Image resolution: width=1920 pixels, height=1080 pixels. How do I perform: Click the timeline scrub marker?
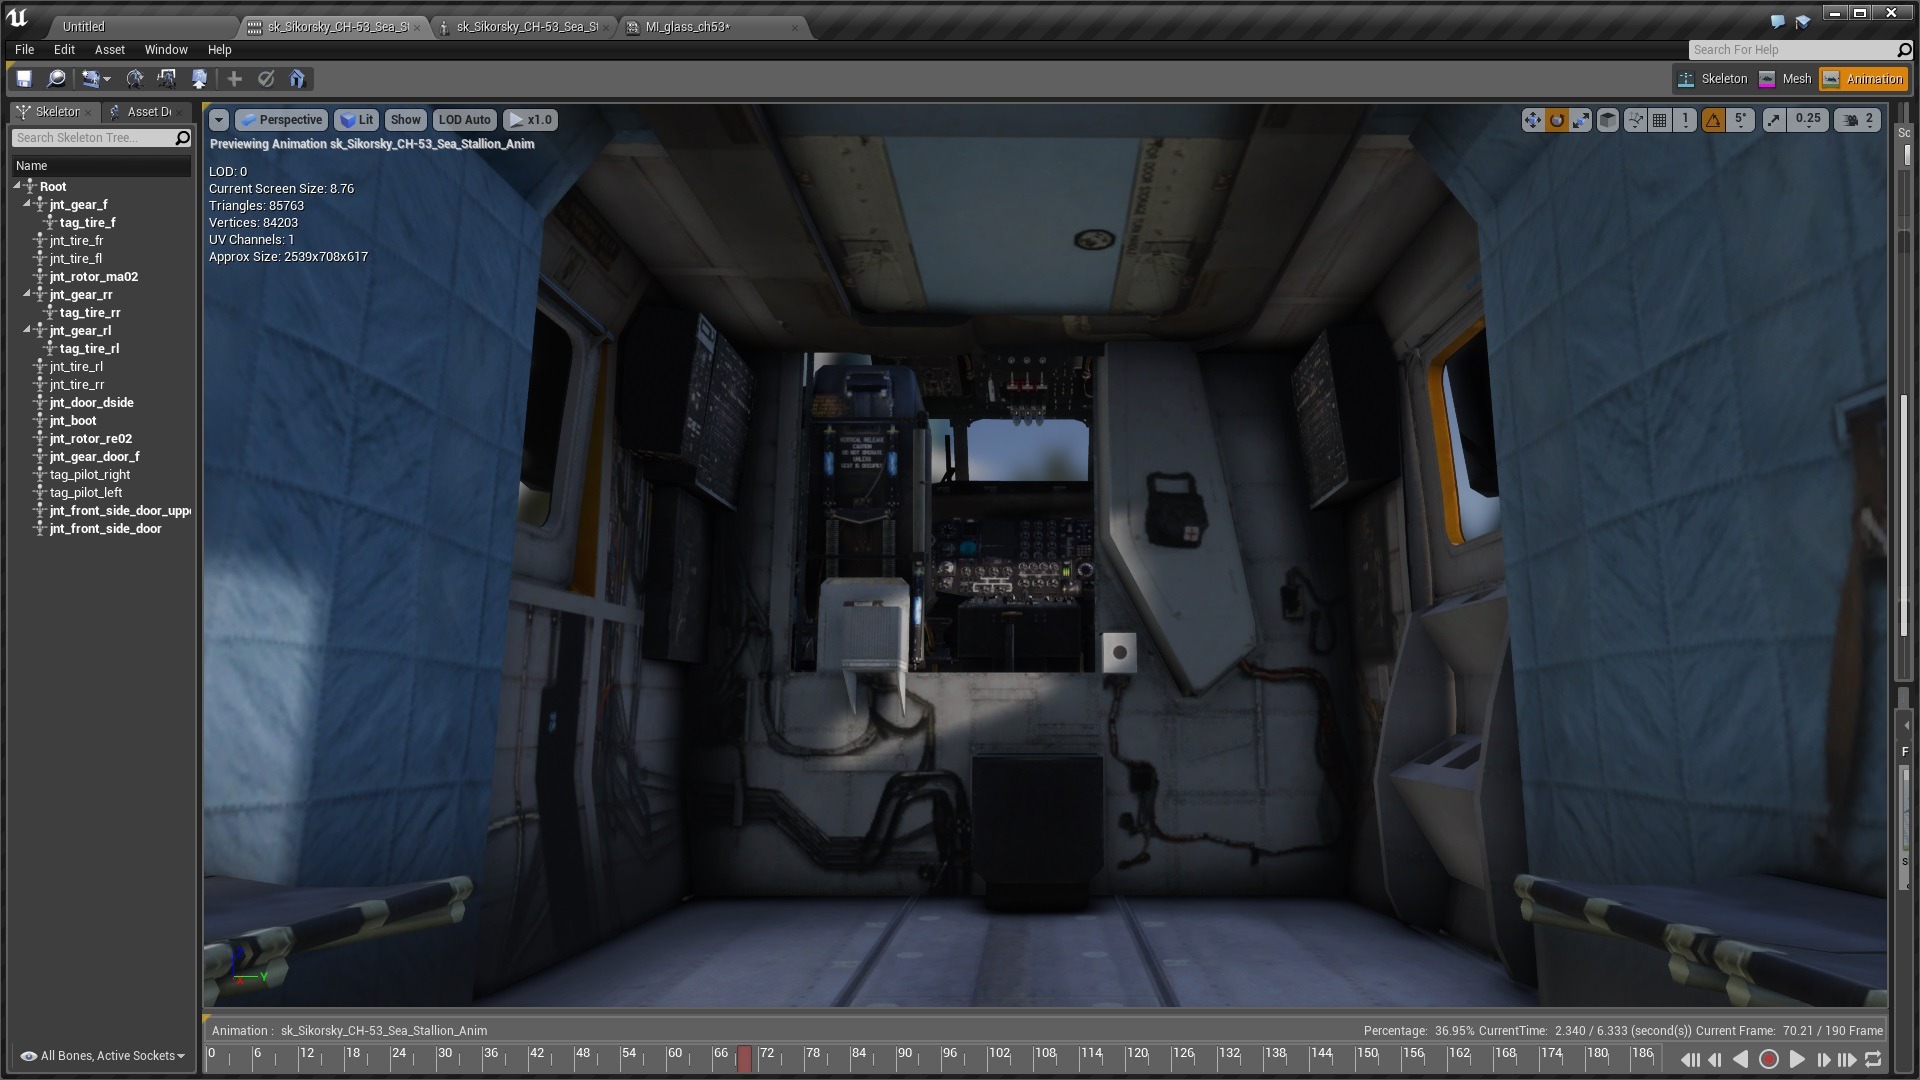coord(744,1058)
